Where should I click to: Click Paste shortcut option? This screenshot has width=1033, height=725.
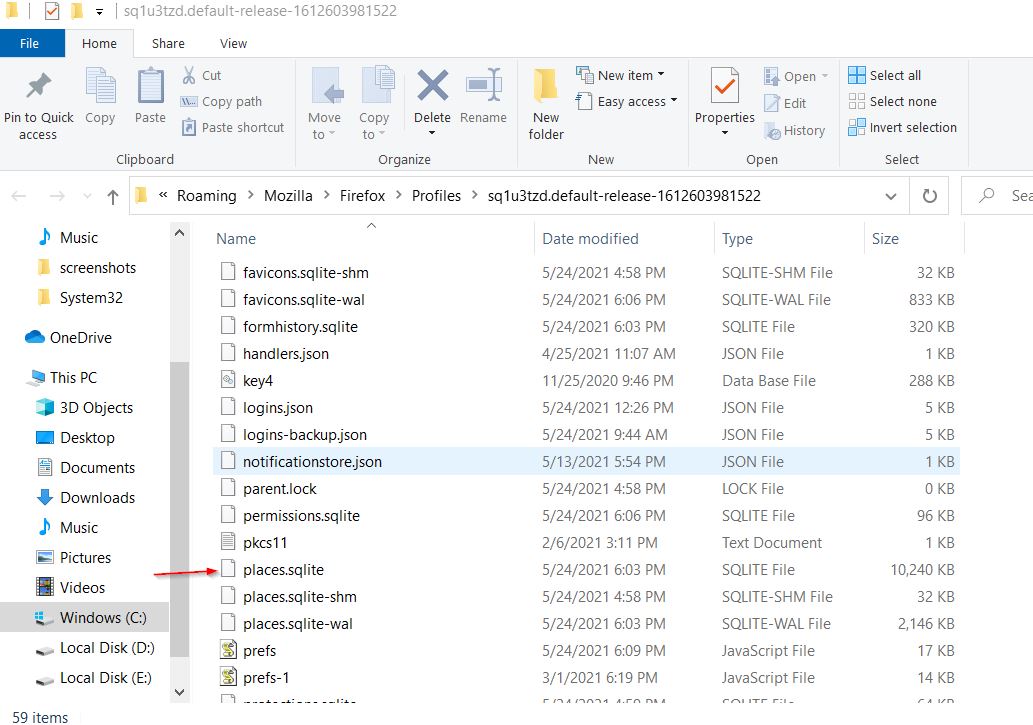click(233, 127)
